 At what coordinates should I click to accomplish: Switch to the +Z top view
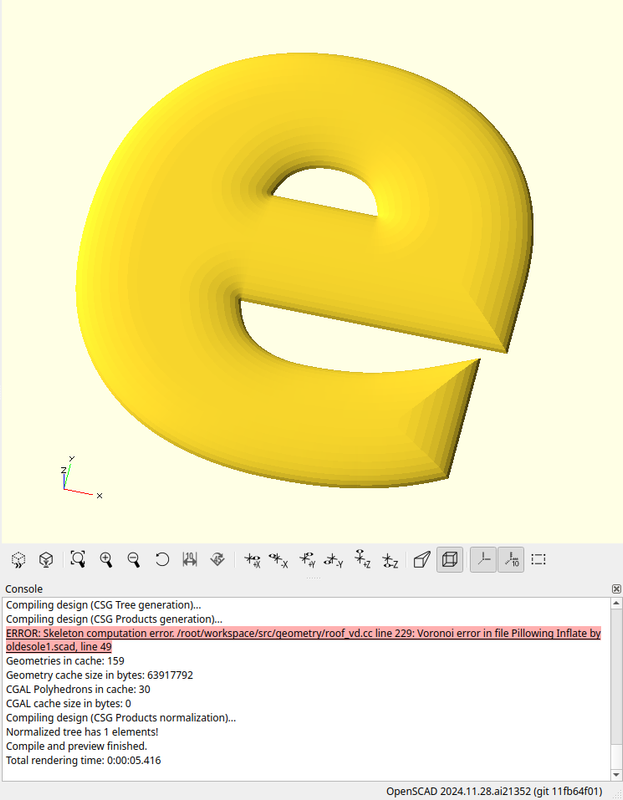click(x=362, y=559)
